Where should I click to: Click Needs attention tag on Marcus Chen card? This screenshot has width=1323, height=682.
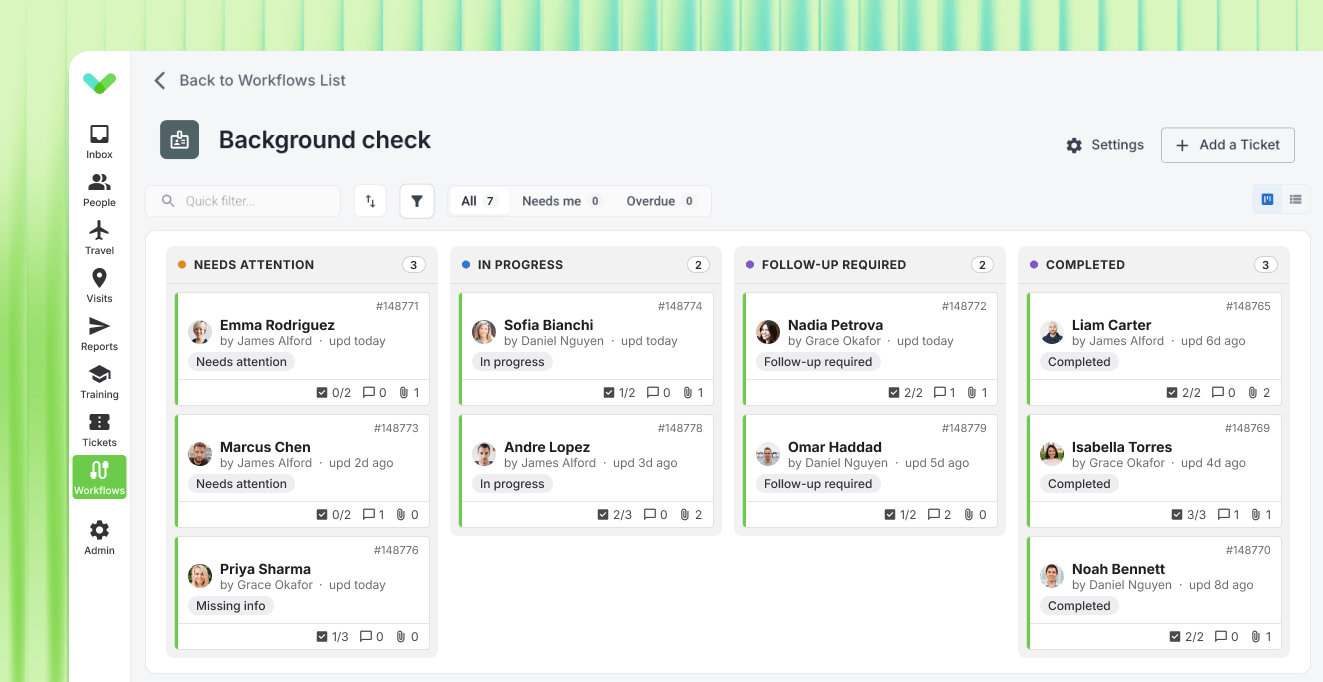(x=241, y=484)
